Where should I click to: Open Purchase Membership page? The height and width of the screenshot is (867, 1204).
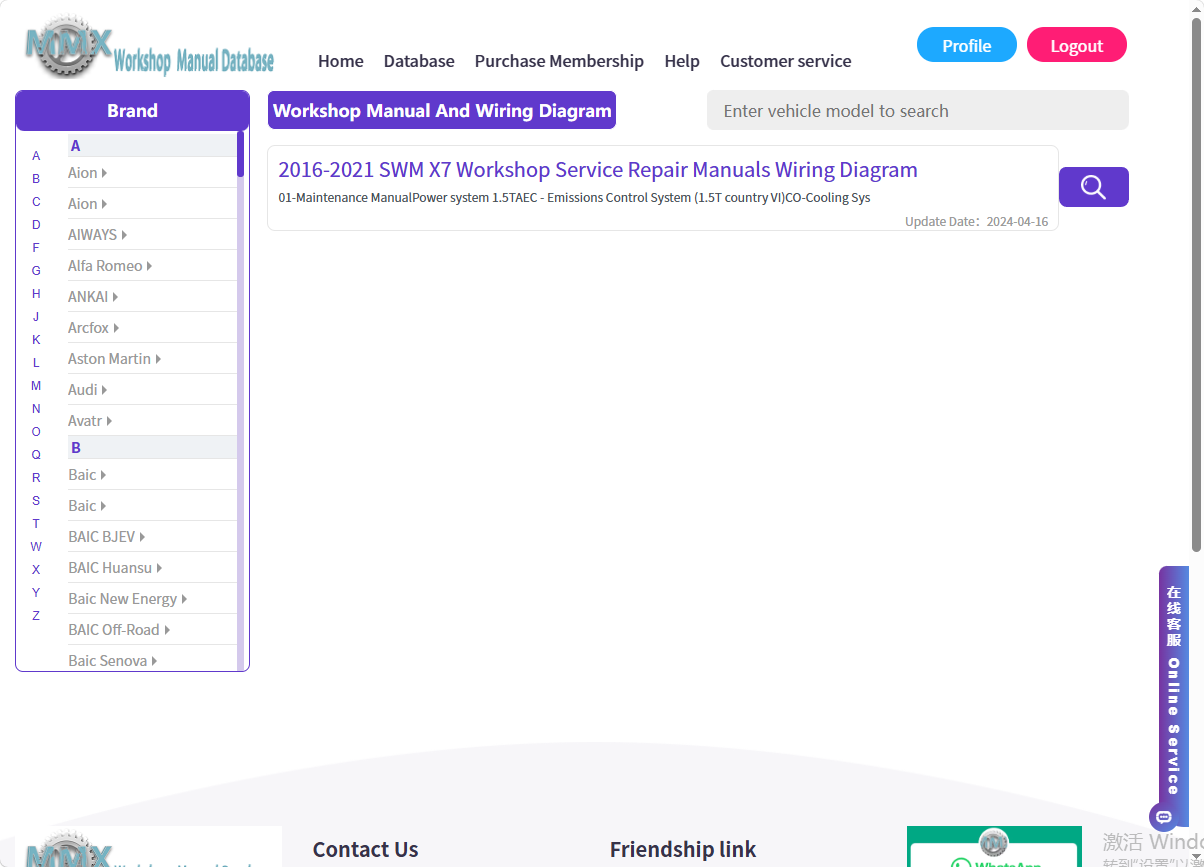[x=559, y=61]
